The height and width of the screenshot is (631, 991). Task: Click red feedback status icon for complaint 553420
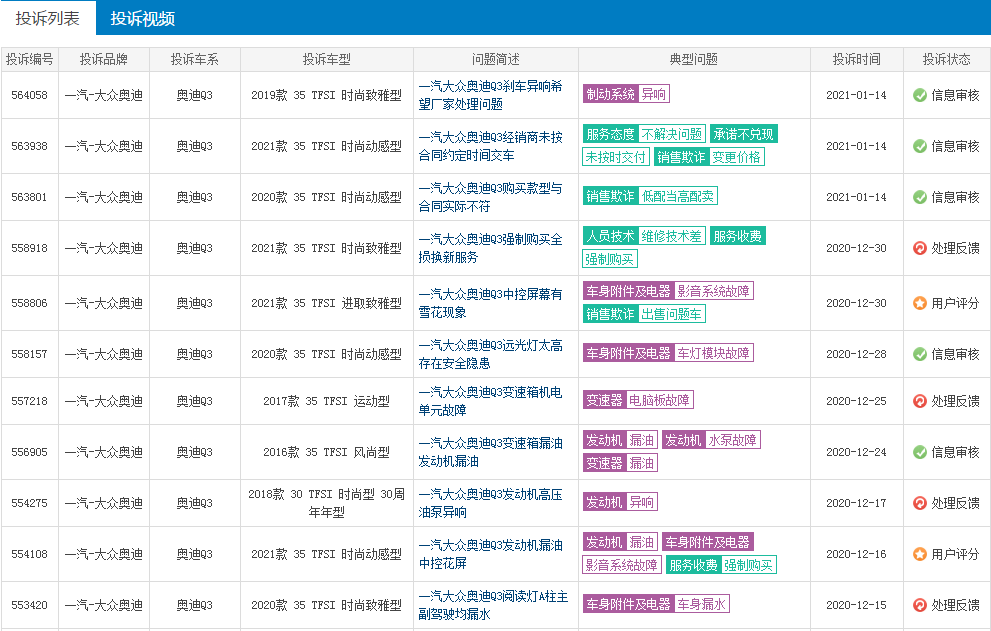920,605
